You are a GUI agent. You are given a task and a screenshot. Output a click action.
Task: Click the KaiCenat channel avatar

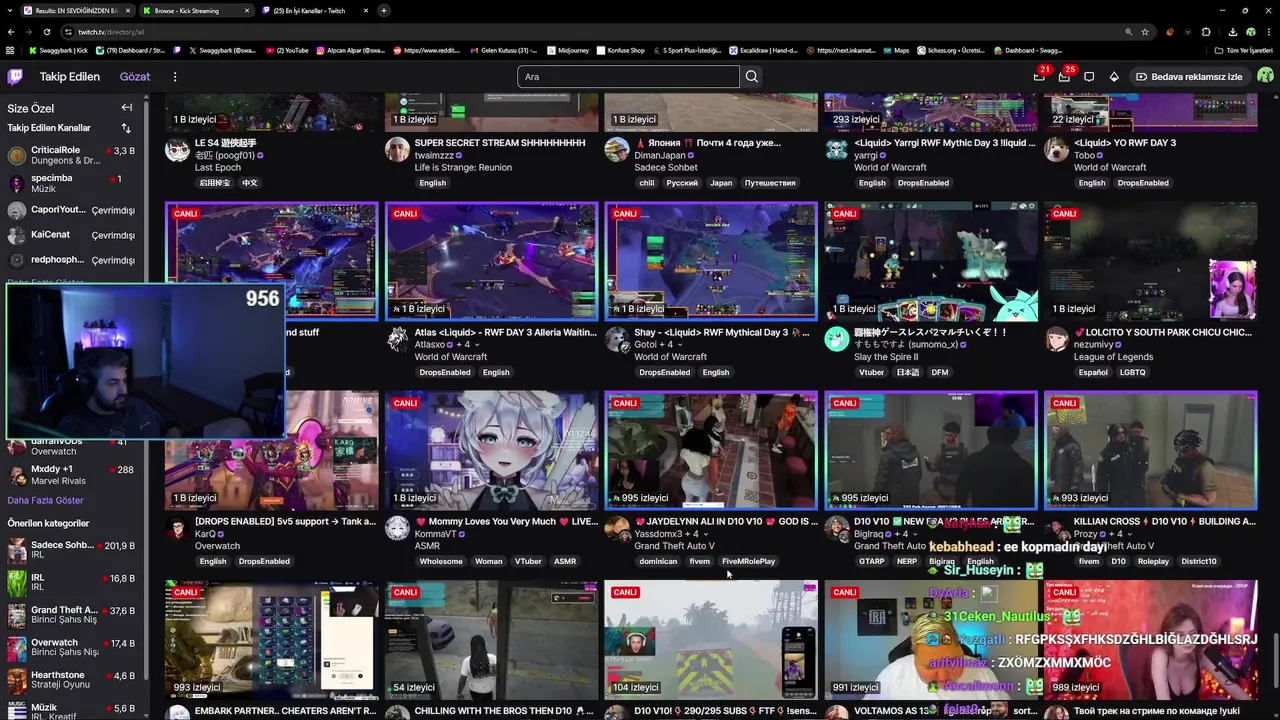[x=17, y=236]
